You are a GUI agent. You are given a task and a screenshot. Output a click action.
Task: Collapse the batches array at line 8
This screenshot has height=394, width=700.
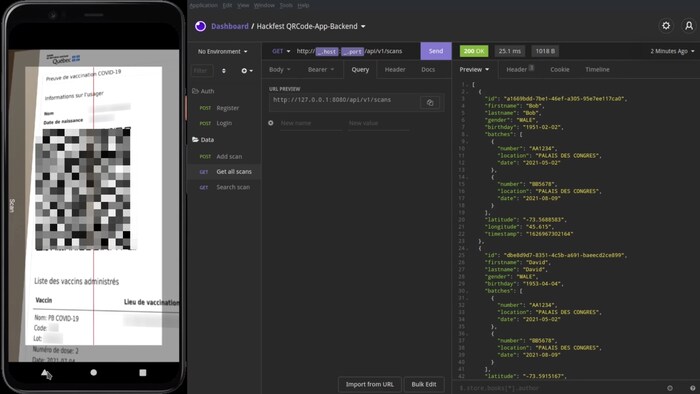click(467, 134)
